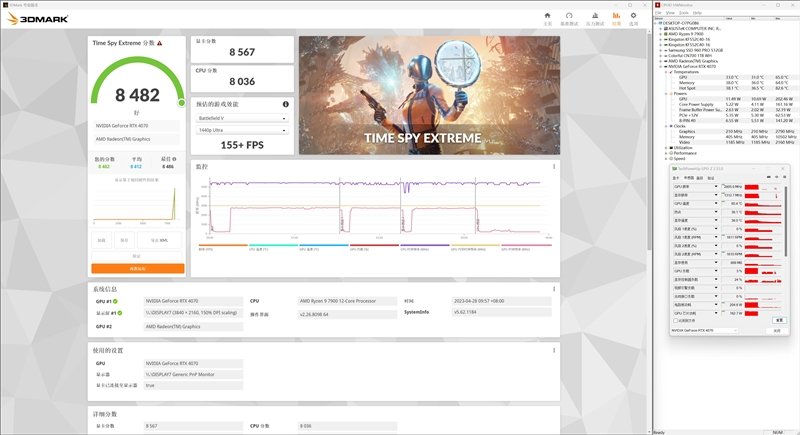800x435 pixels.
Task: Expand the Utilization node in HWMonitor
Action: [666, 147]
